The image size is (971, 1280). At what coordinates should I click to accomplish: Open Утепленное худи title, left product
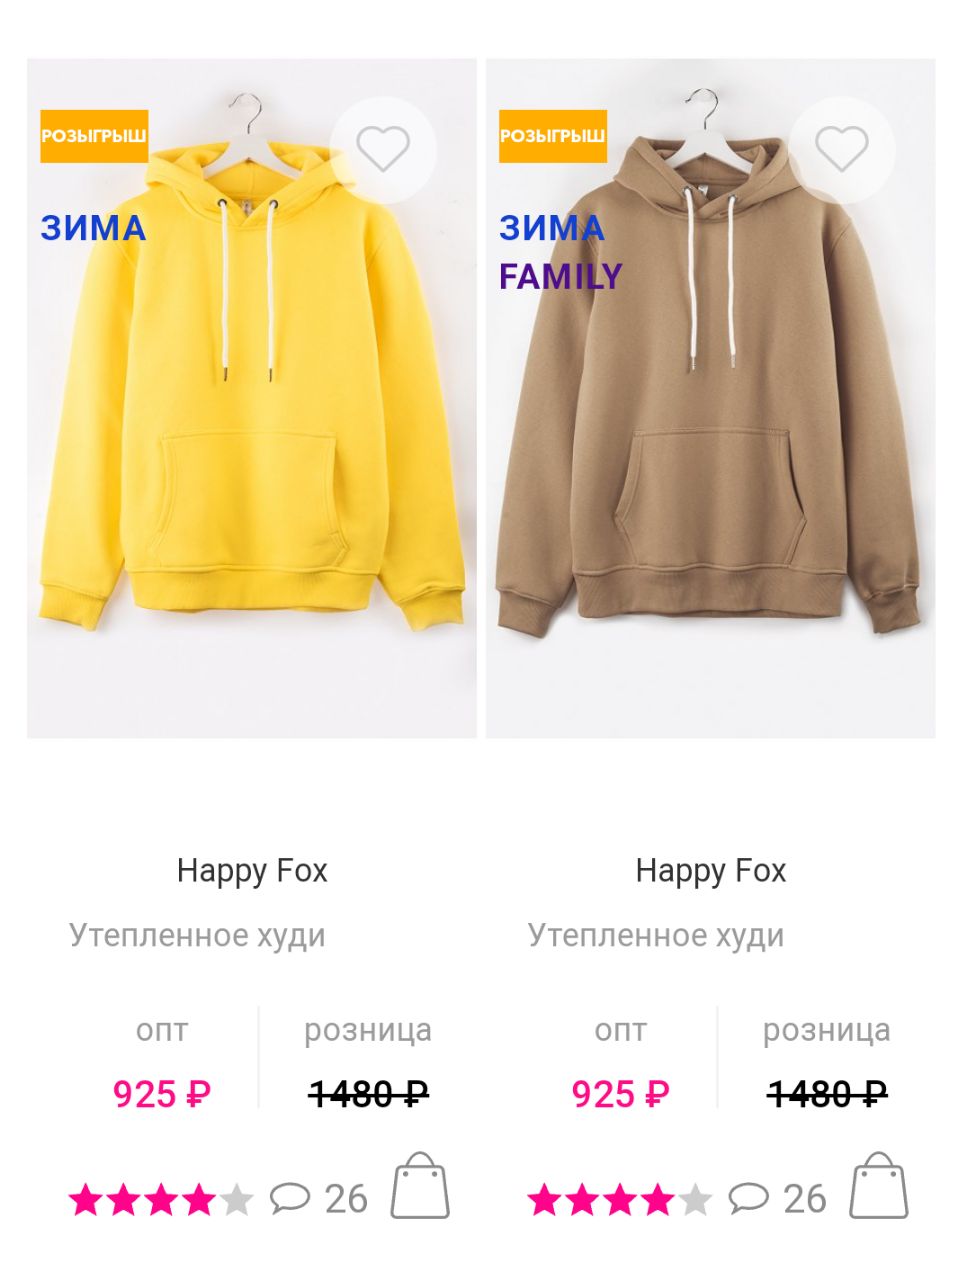pos(197,936)
